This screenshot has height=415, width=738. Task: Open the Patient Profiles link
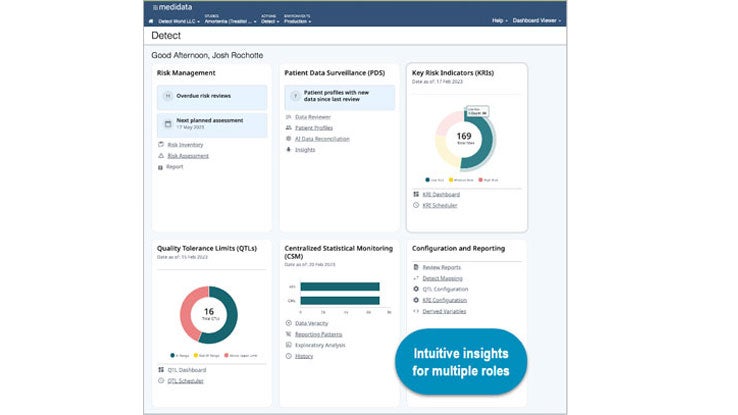coord(314,128)
